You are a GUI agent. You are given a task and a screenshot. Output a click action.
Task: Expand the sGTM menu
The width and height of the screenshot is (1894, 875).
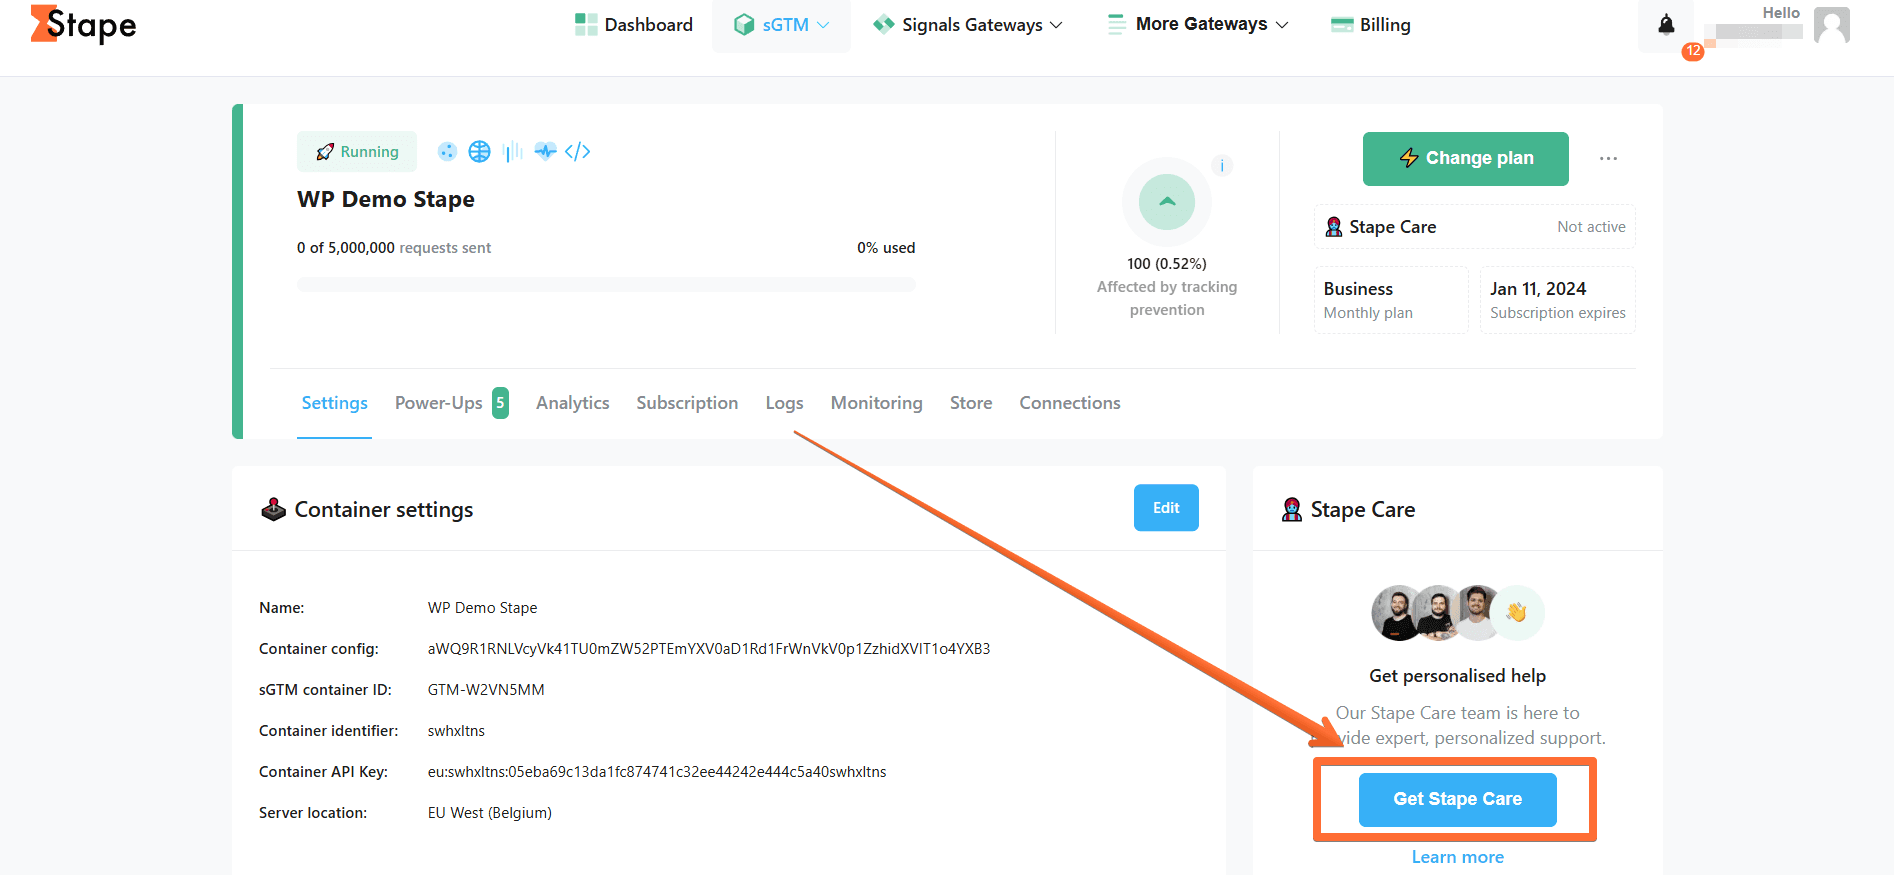781,25
